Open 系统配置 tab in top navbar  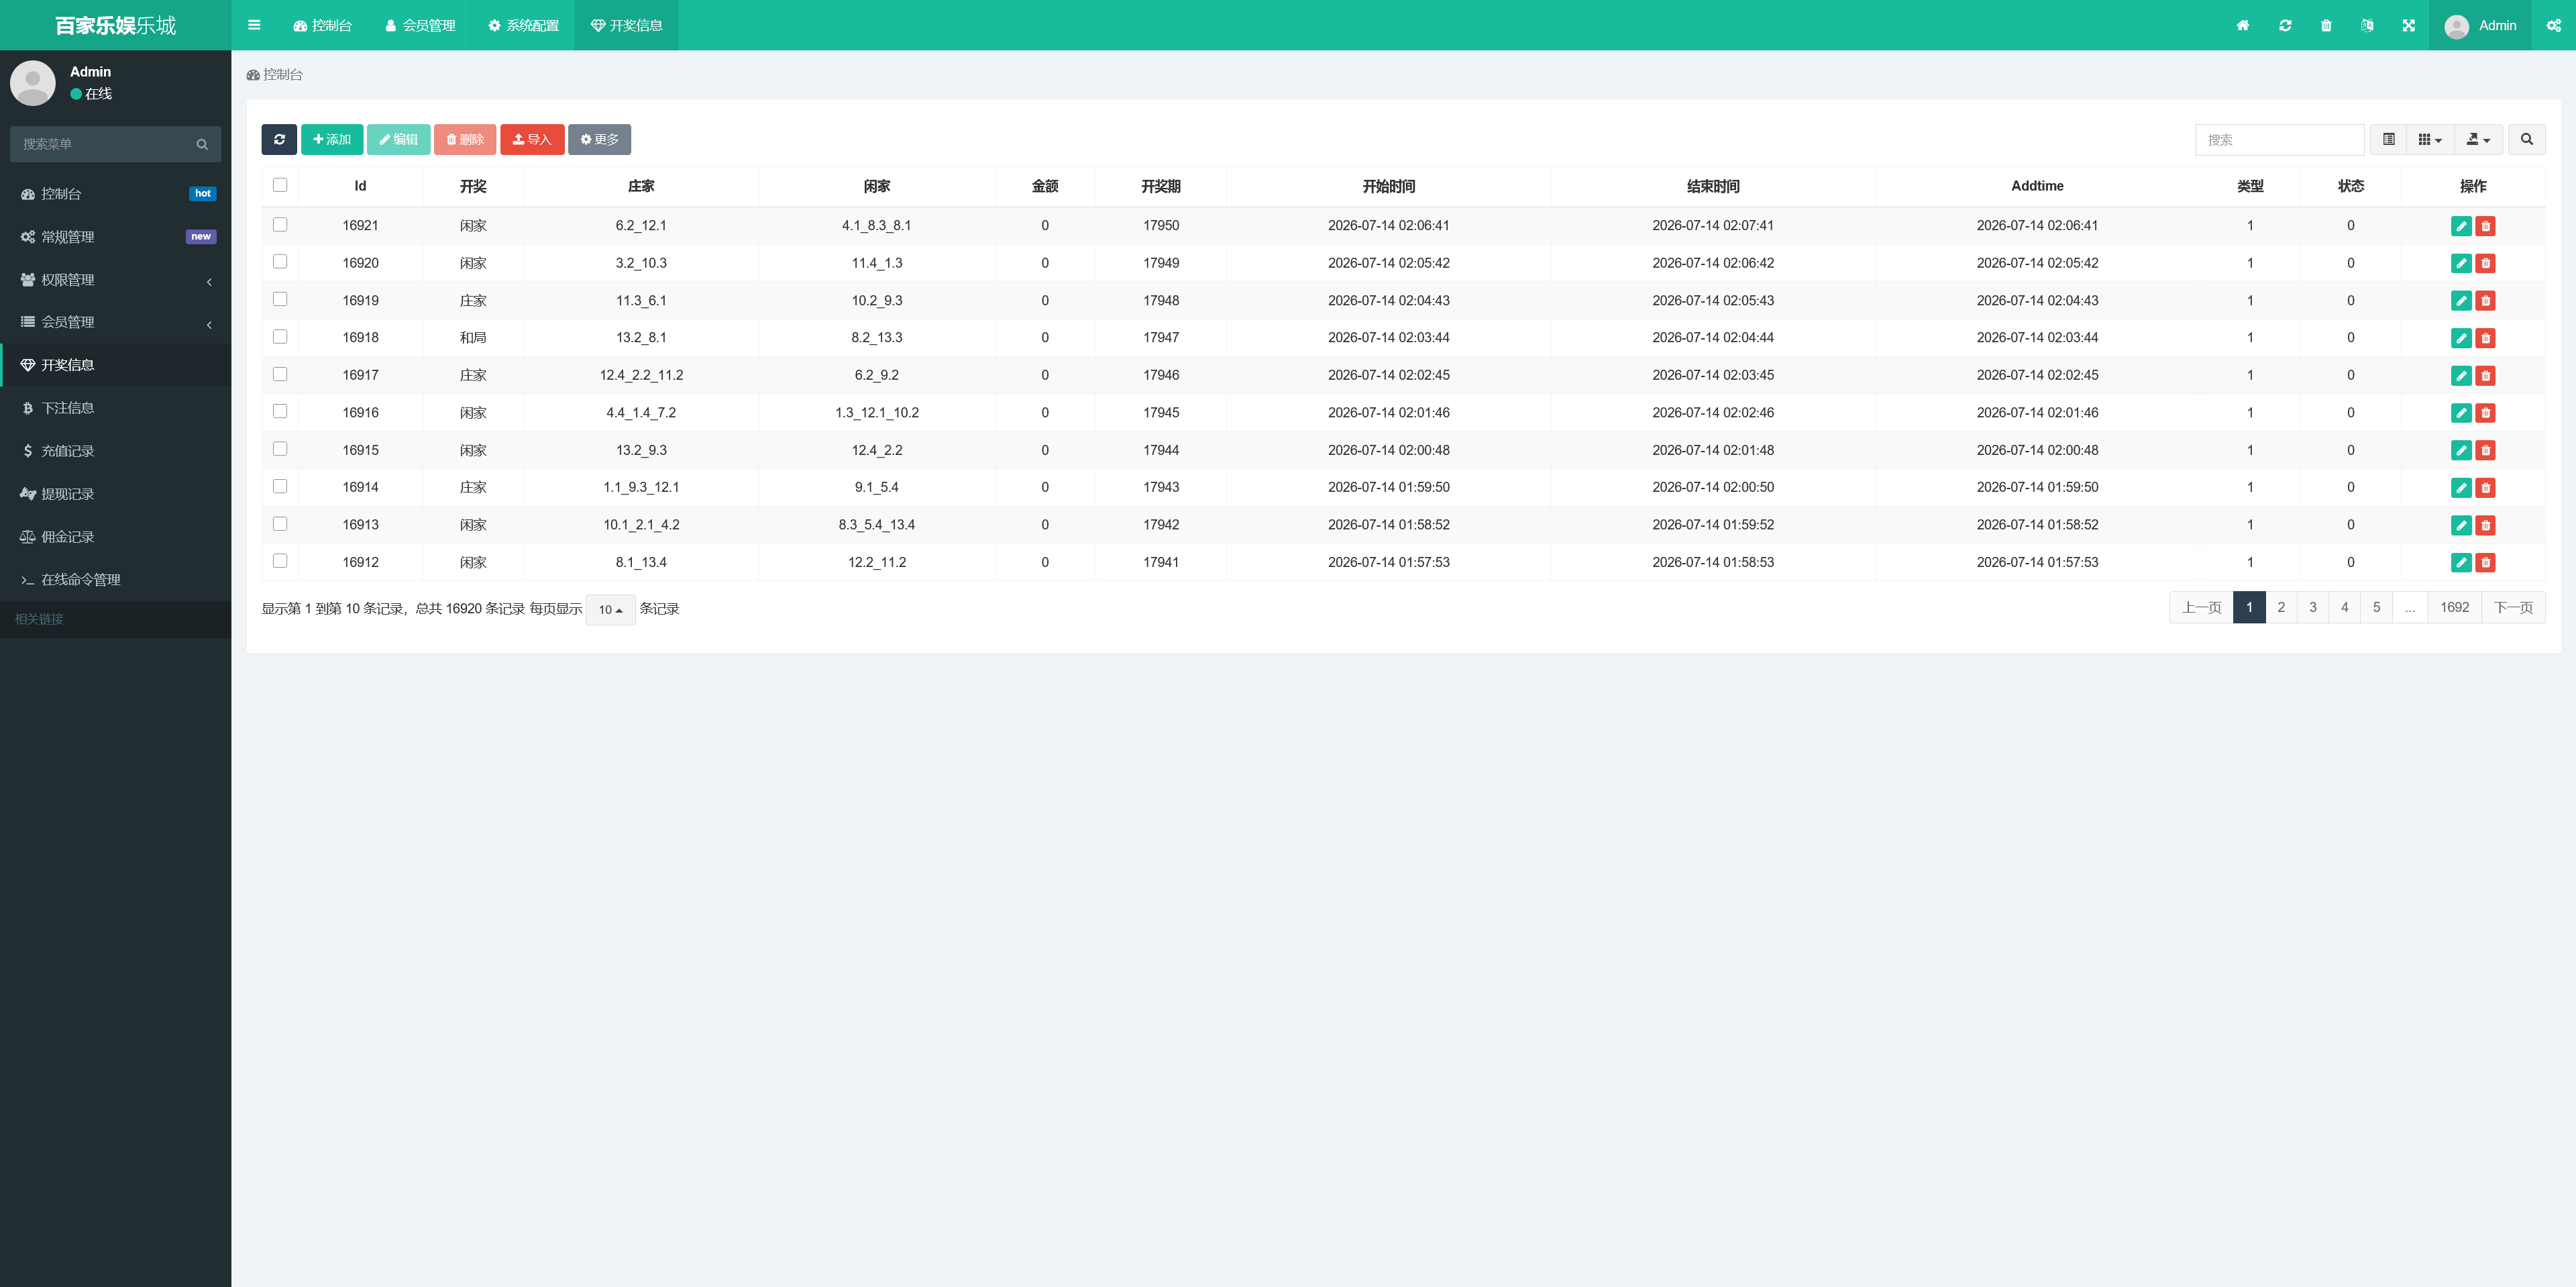pos(523,25)
